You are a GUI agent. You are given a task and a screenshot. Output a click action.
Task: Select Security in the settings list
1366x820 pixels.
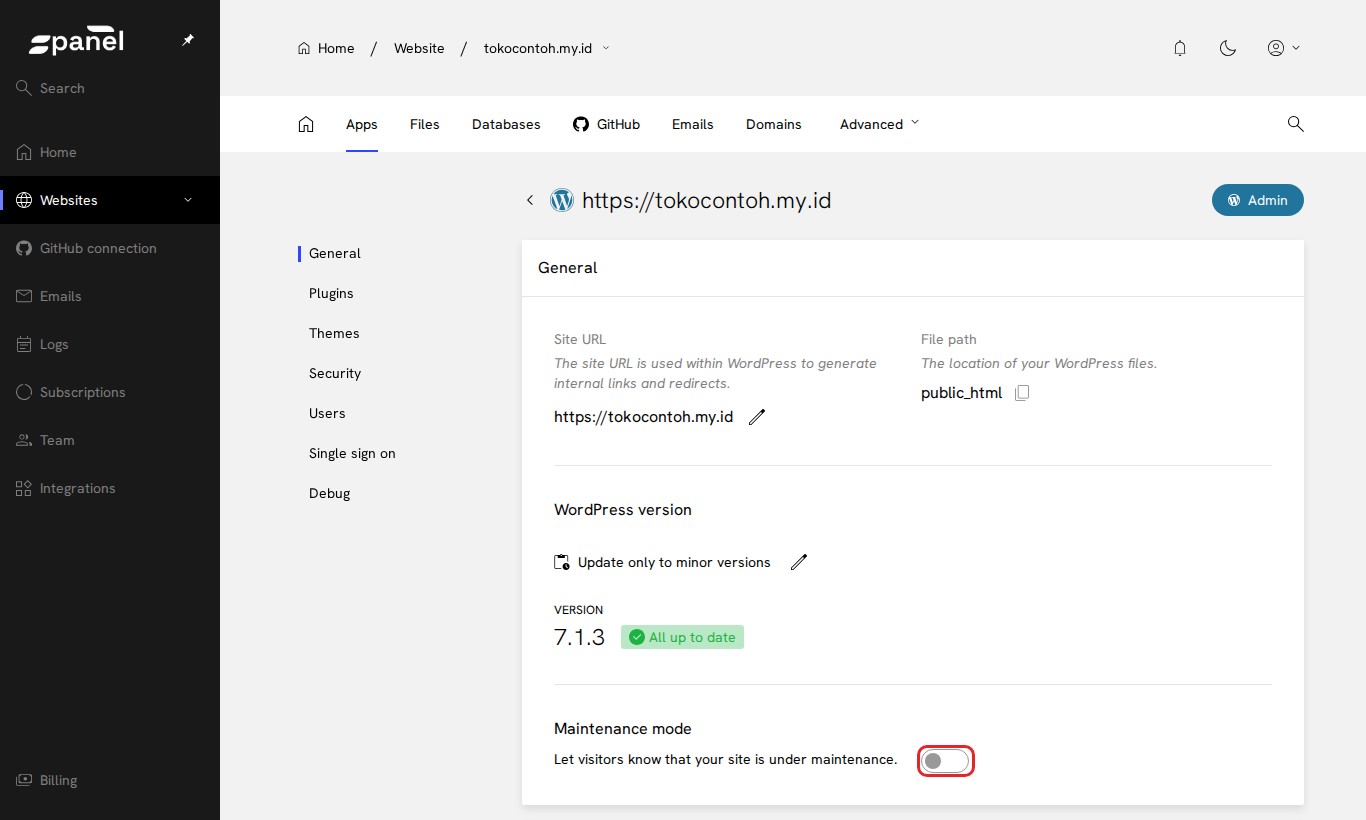[335, 373]
